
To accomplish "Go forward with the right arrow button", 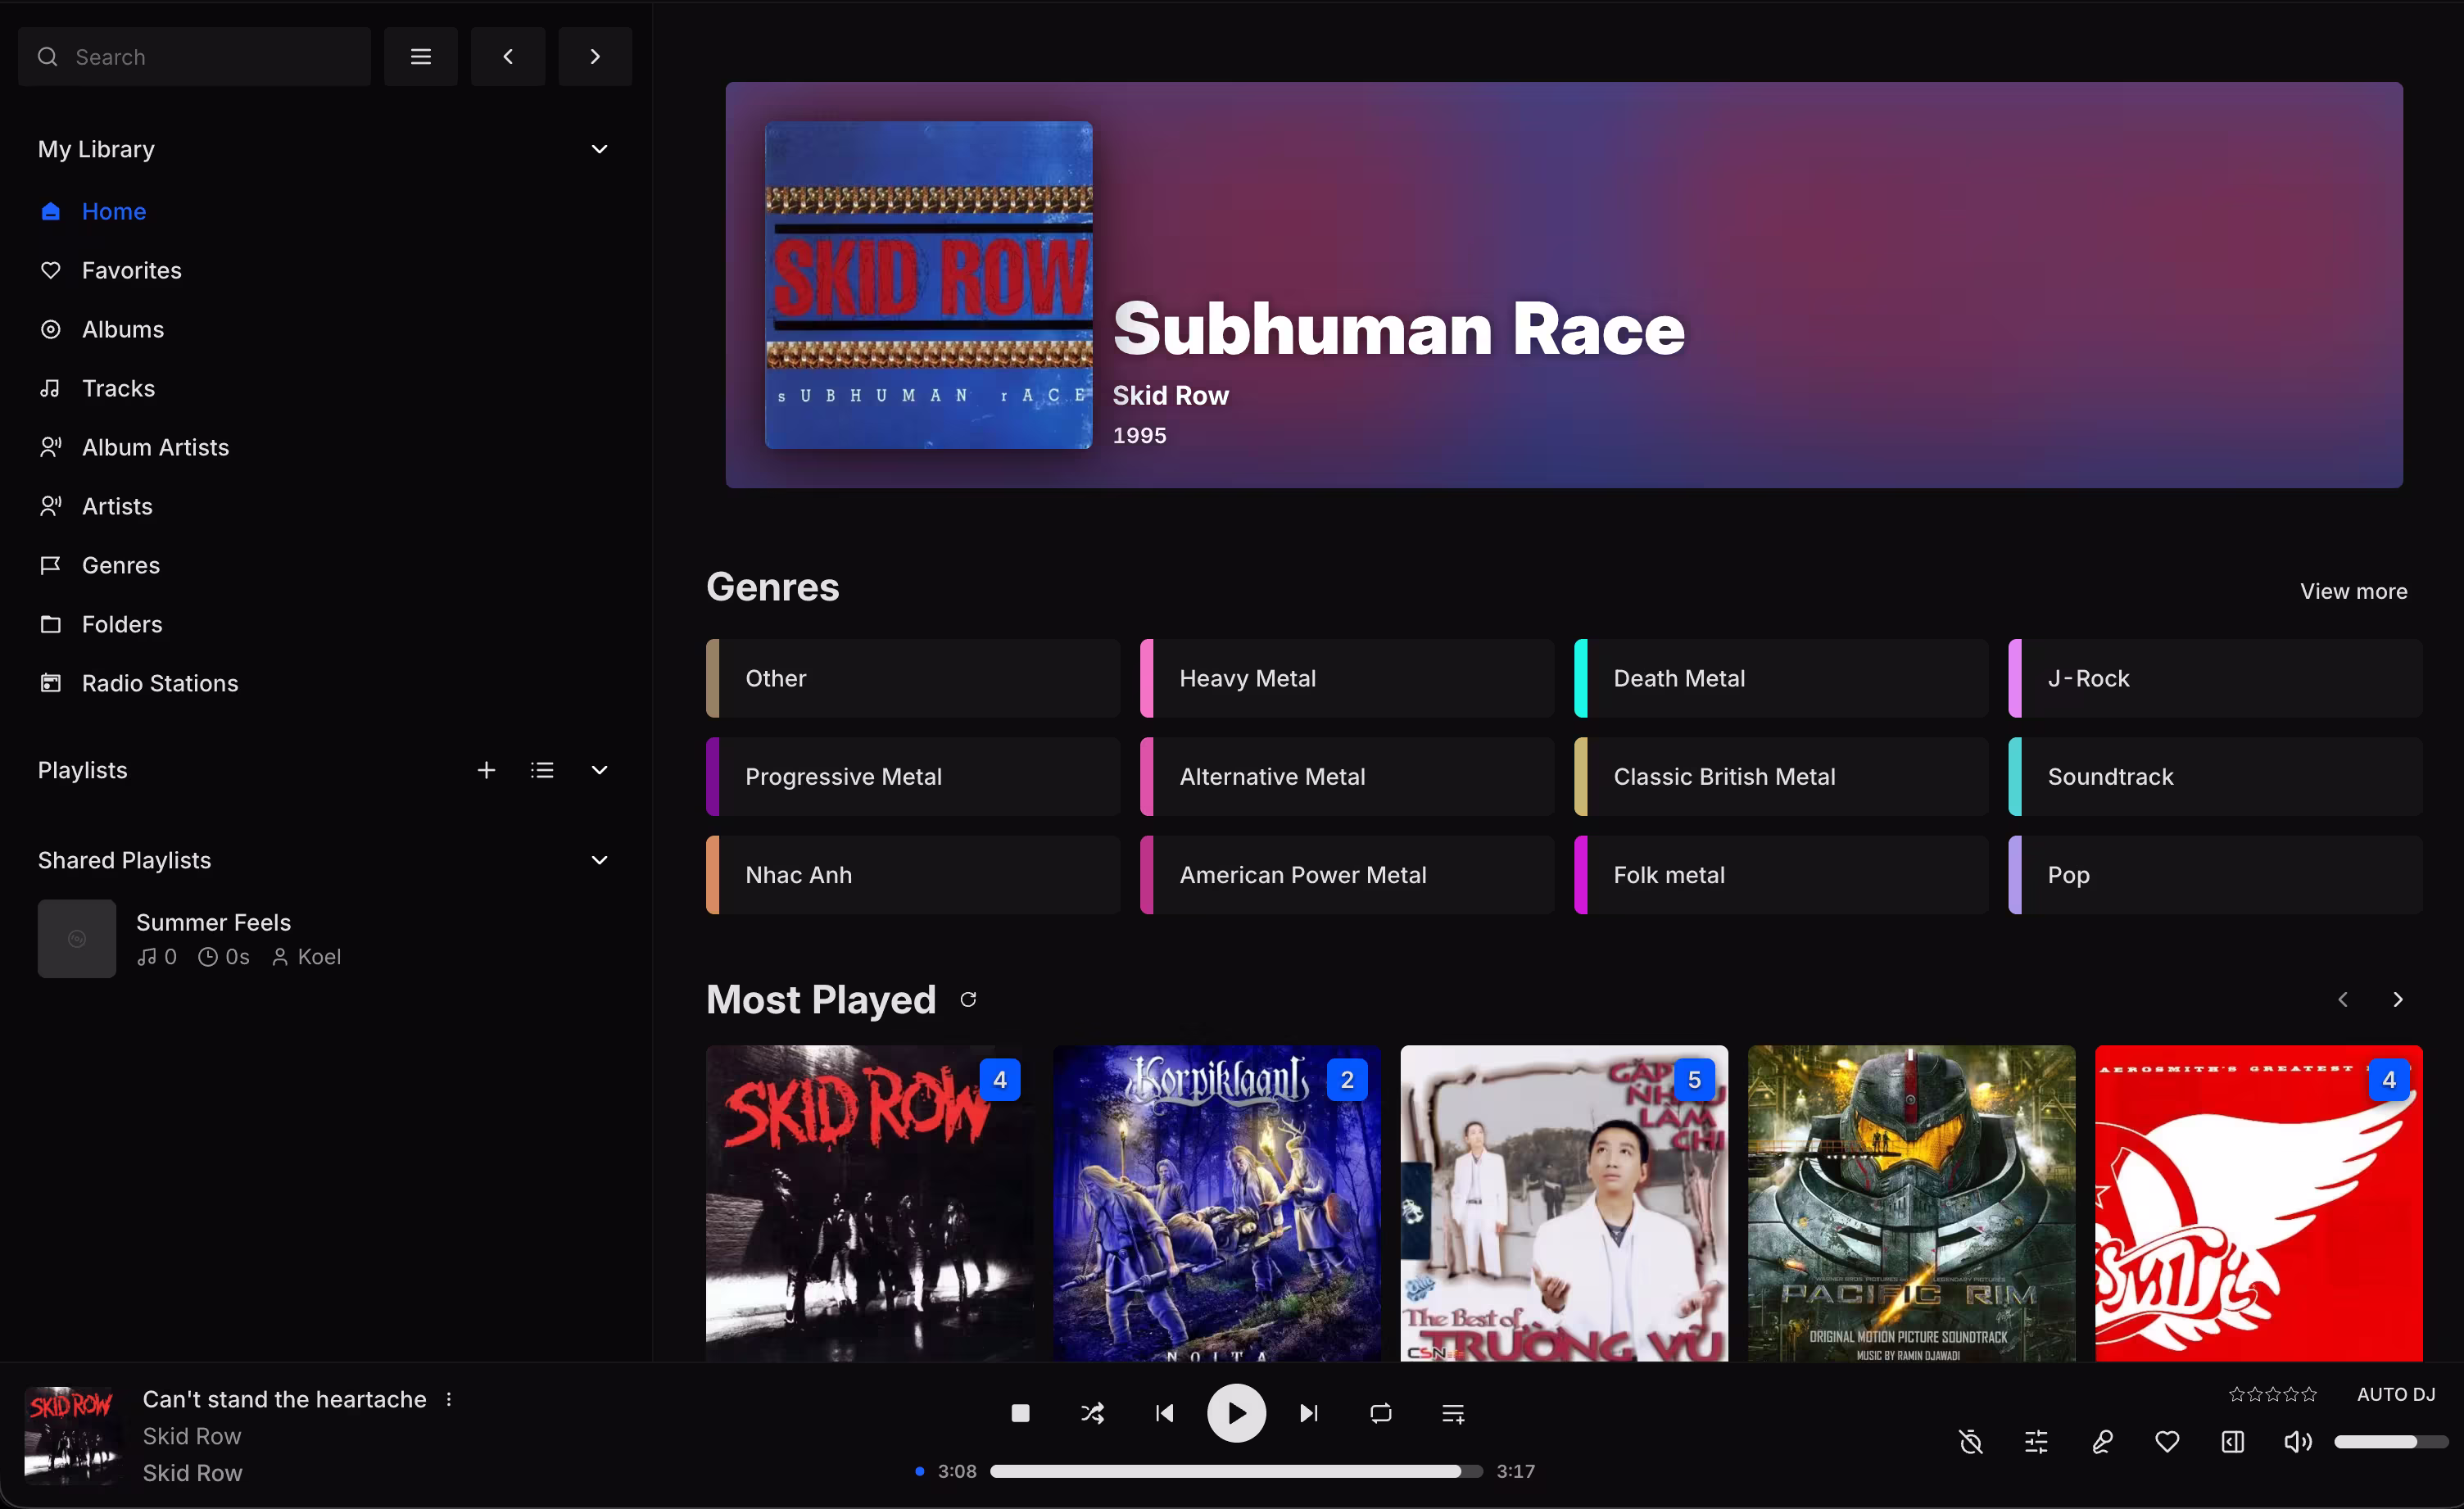I will 594,57.
